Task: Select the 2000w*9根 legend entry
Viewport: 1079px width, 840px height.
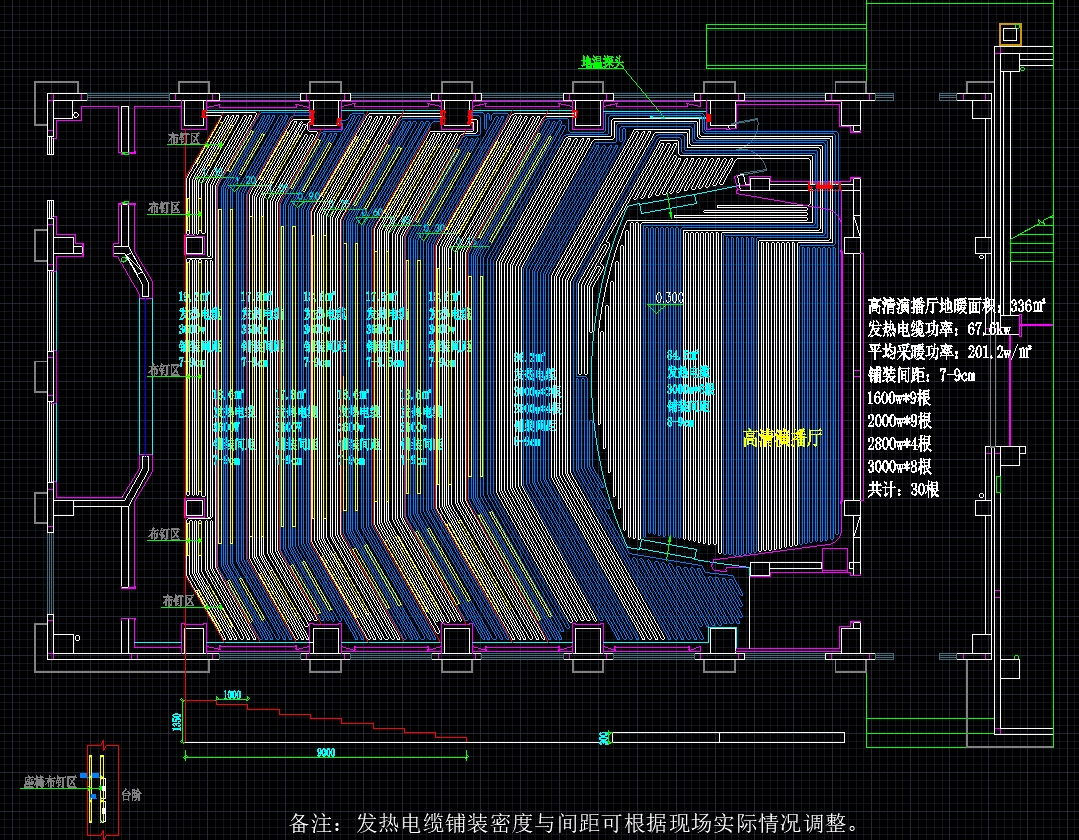Action: [x=900, y=421]
